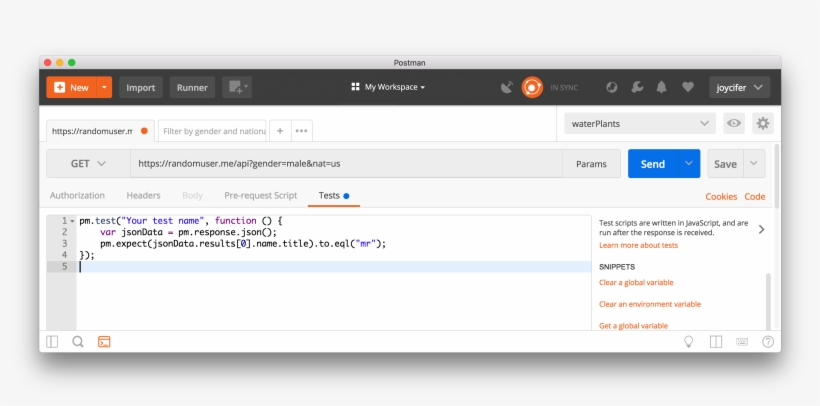Open the wrench settings icon

(x=637, y=87)
